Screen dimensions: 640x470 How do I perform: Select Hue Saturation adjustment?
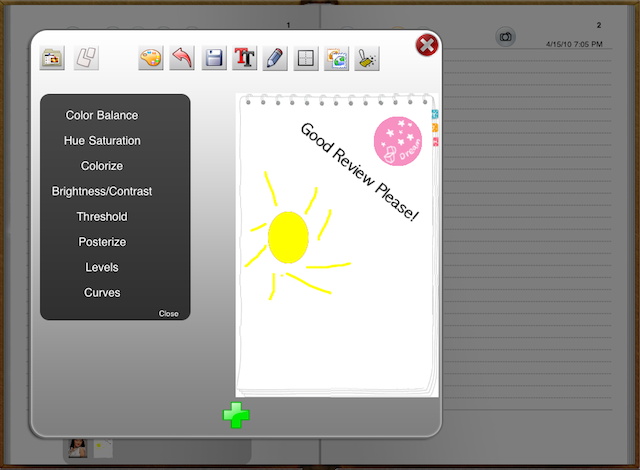pos(102,141)
